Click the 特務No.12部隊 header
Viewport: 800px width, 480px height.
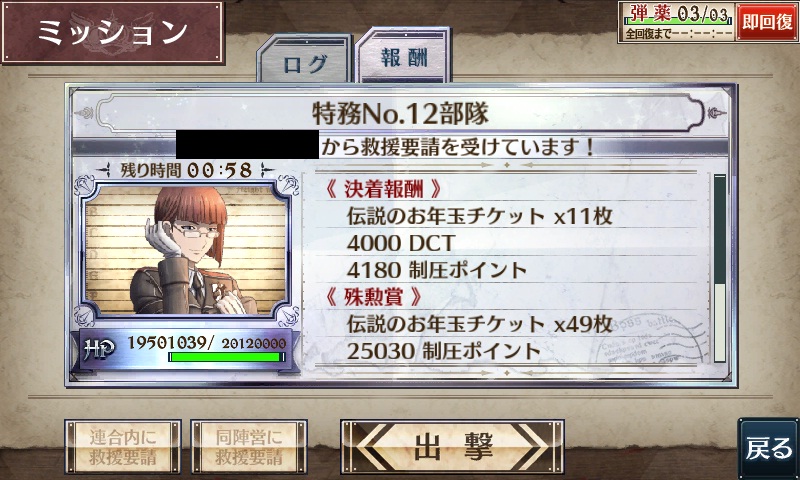pos(400,114)
